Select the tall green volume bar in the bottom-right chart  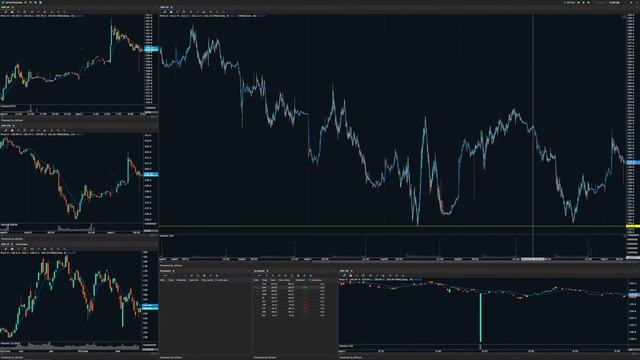click(480, 318)
